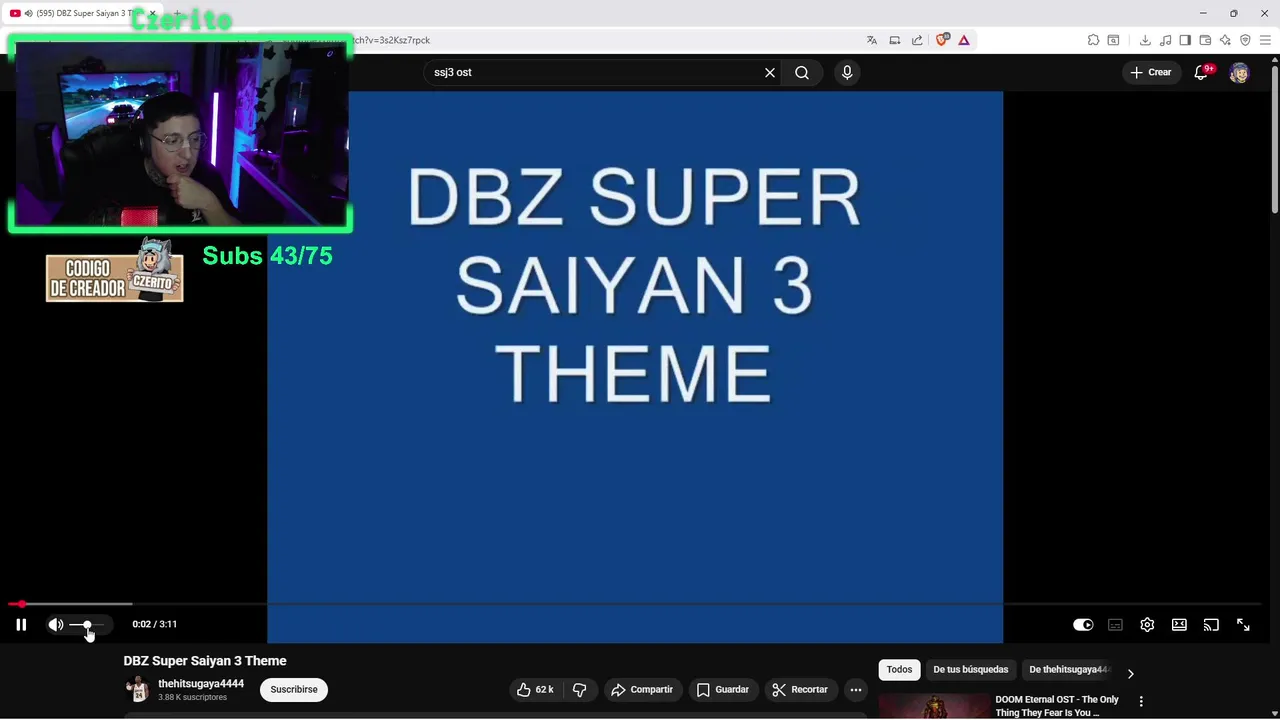Click the Recortar clip button
The image size is (1280, 720).
pos(800,689)
